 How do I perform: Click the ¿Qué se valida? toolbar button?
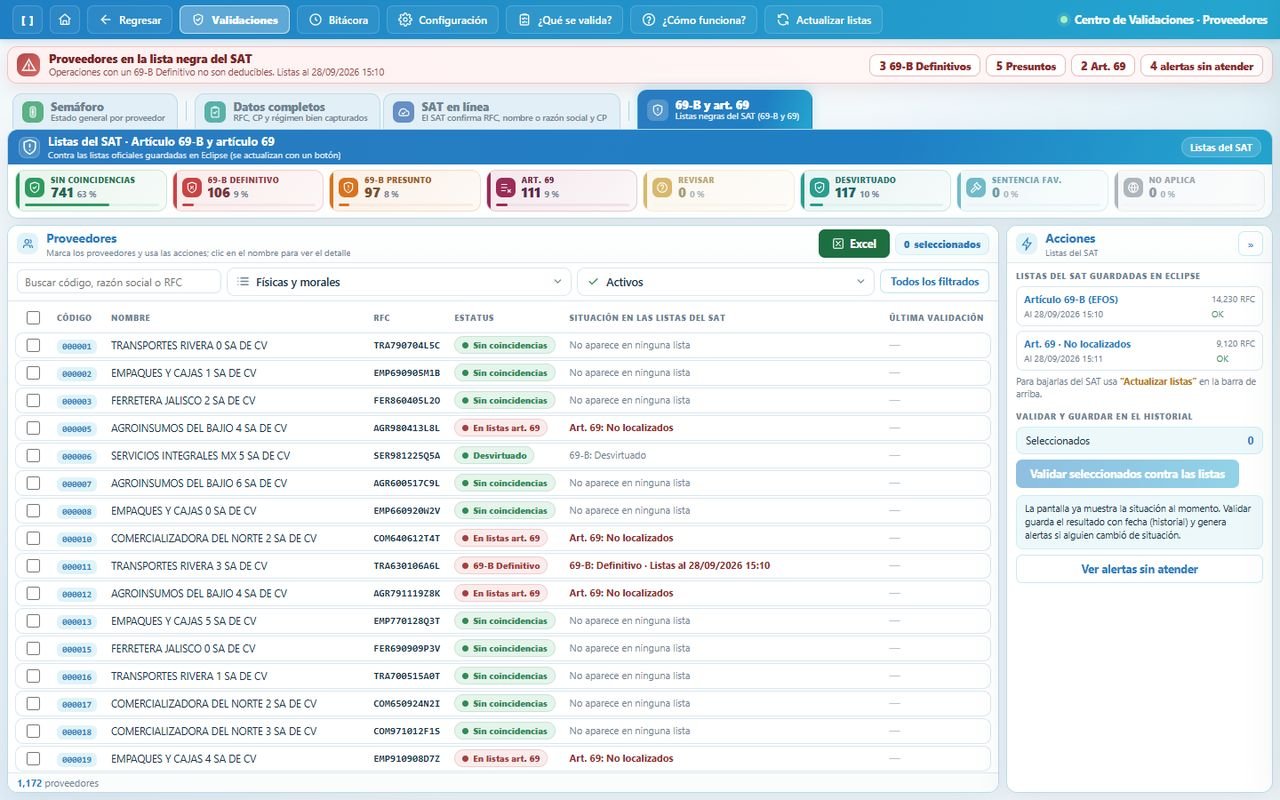pyautogui.click(x=566, y=20)
